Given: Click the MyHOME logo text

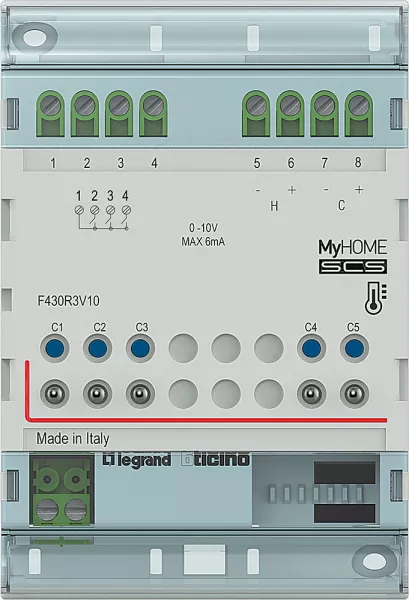Looking at the screenshot, I should click(x=353, y=248).
